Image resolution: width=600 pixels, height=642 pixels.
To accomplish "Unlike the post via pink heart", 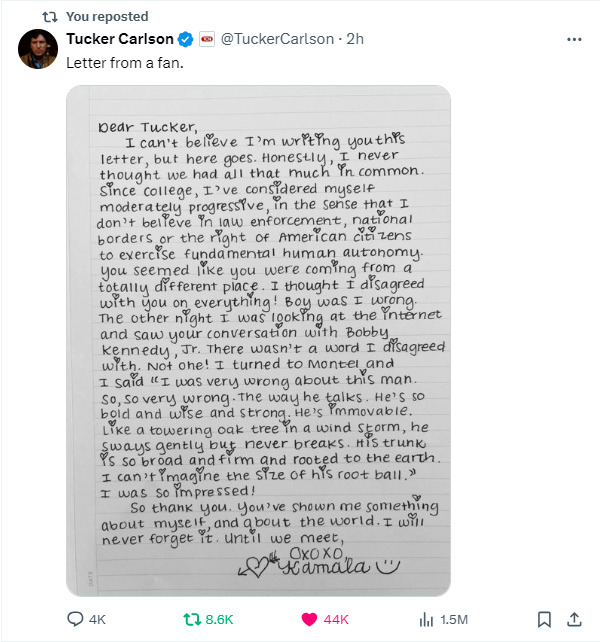I will [x=310, y=619].
